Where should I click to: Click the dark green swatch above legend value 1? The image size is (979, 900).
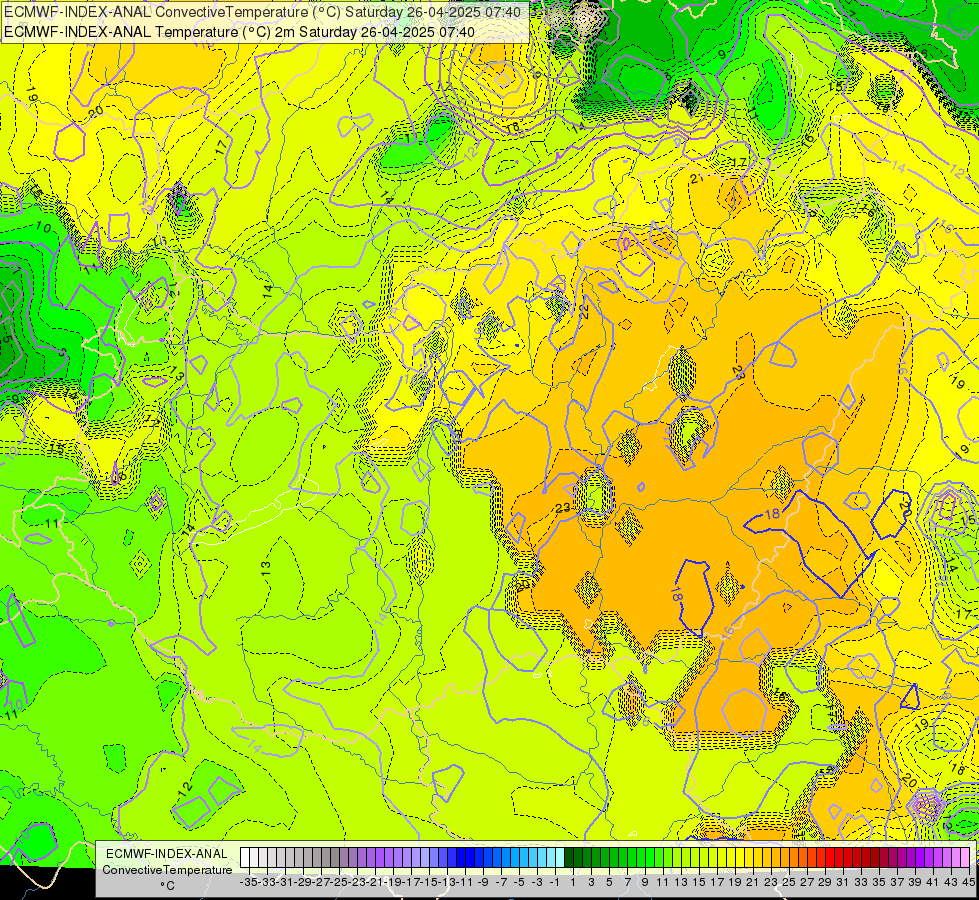click(569, 857)
